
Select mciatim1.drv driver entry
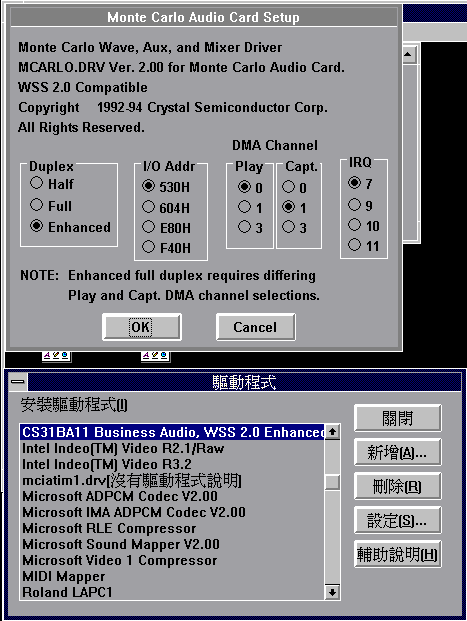(x=172, y=480)
